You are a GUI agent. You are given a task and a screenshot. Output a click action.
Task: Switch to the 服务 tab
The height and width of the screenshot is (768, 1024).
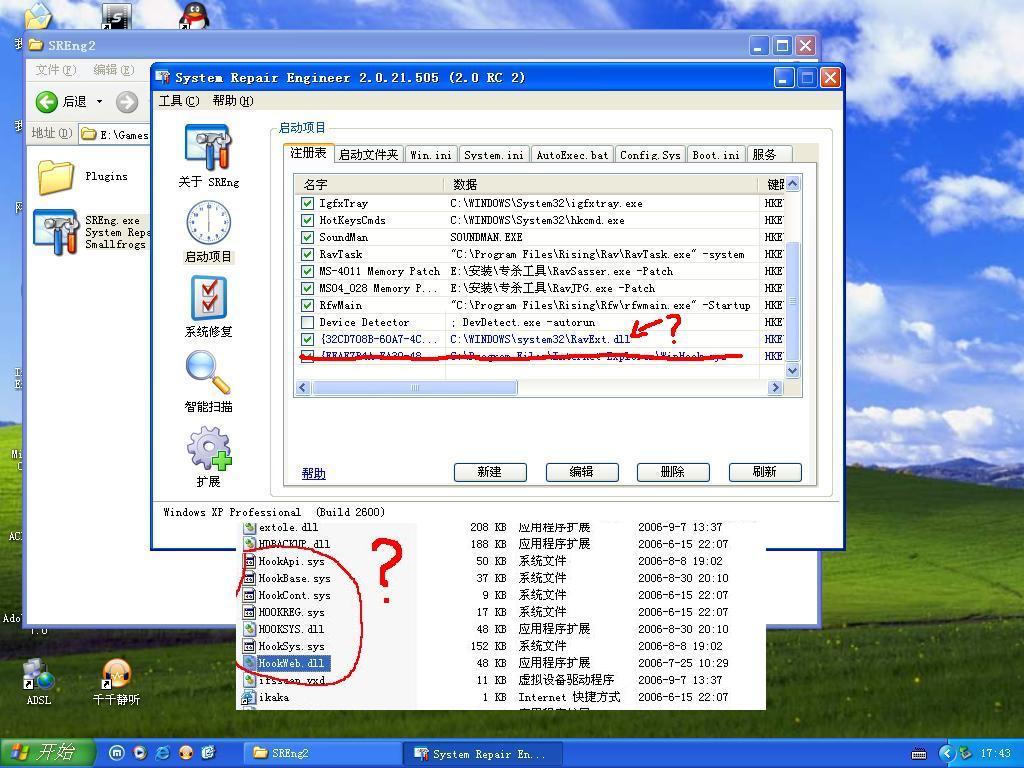coord(769,155)
